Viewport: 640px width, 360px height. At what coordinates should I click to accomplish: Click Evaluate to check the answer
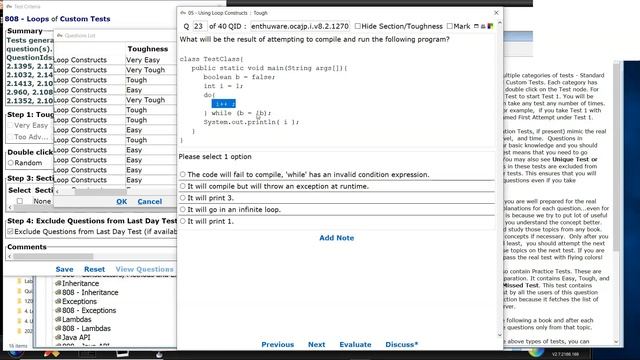pyautogui.click(x=355, y=344)
